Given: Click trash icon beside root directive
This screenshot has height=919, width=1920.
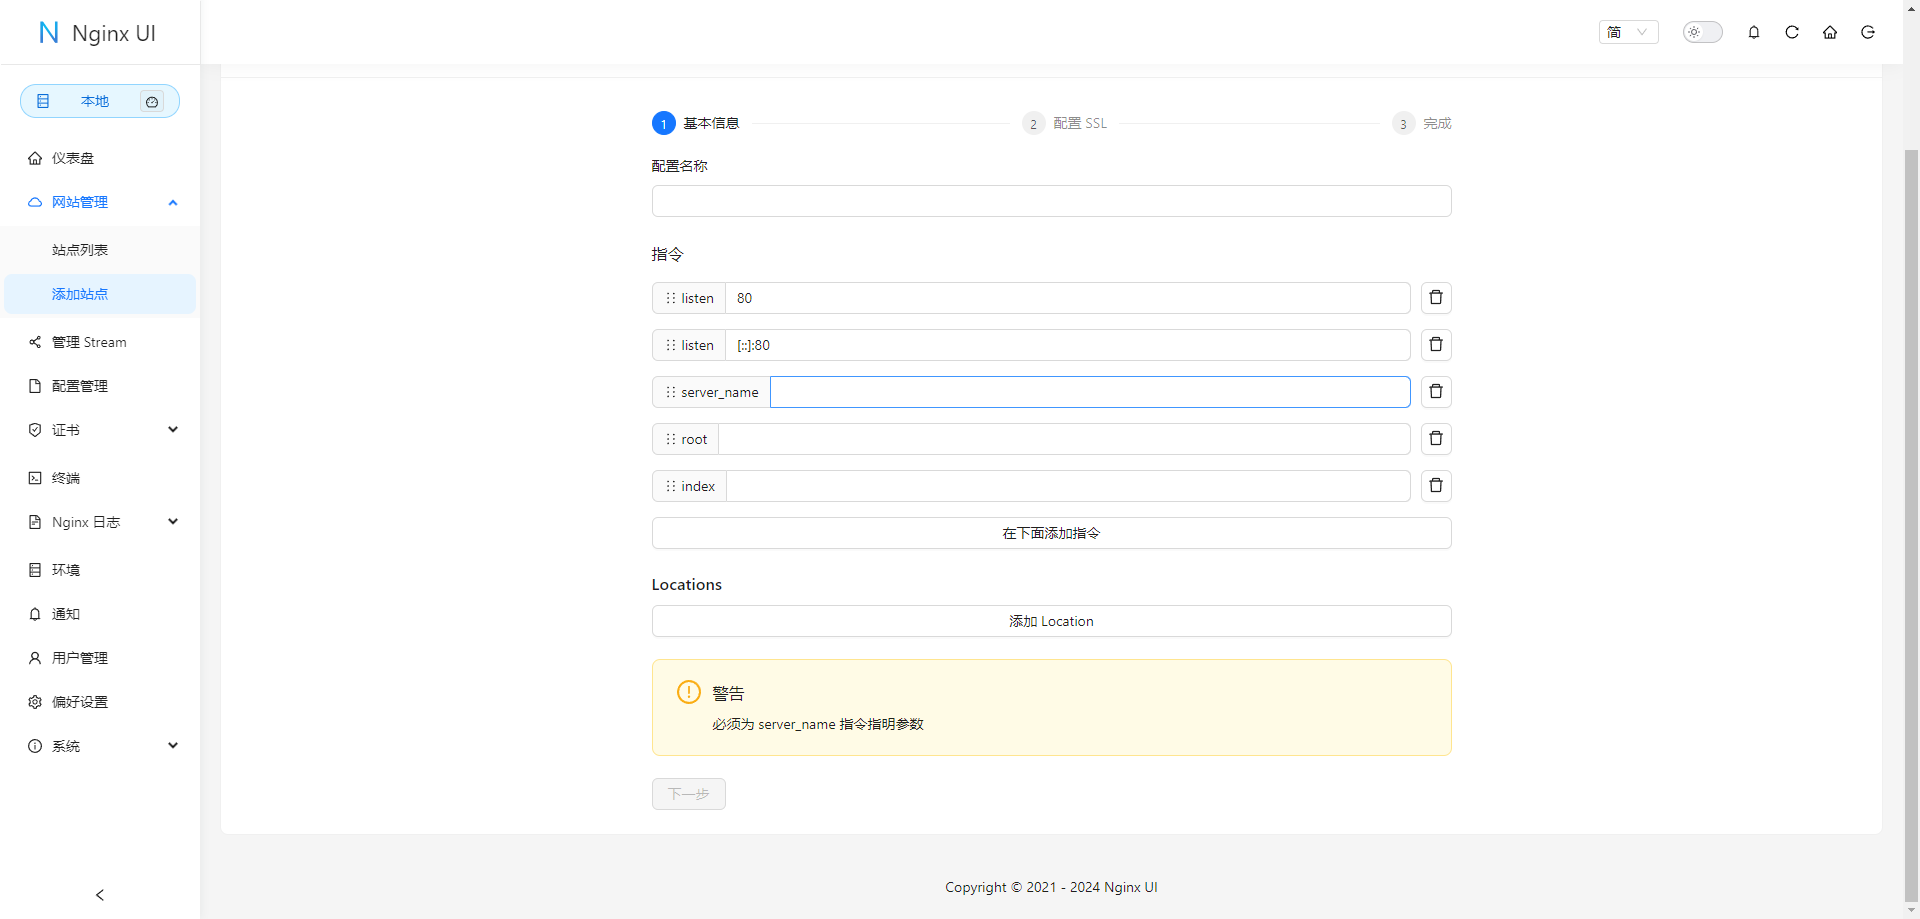Looking at the screenshot, I should pyautogui.click(x=1436, y=439).
